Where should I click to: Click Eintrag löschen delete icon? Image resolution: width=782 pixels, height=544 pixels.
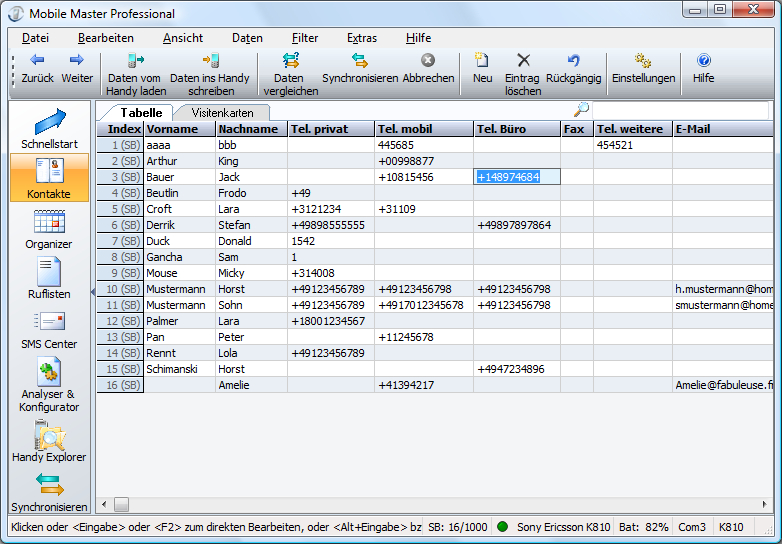[x=523, y=62]
